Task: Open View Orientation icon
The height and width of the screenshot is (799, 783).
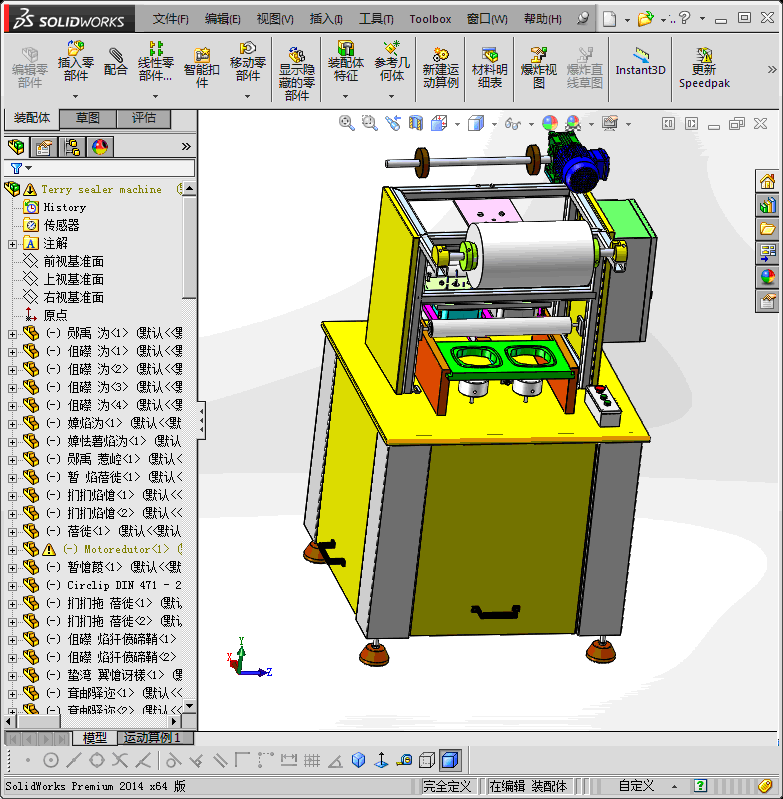Action: (x=439, y=123)
